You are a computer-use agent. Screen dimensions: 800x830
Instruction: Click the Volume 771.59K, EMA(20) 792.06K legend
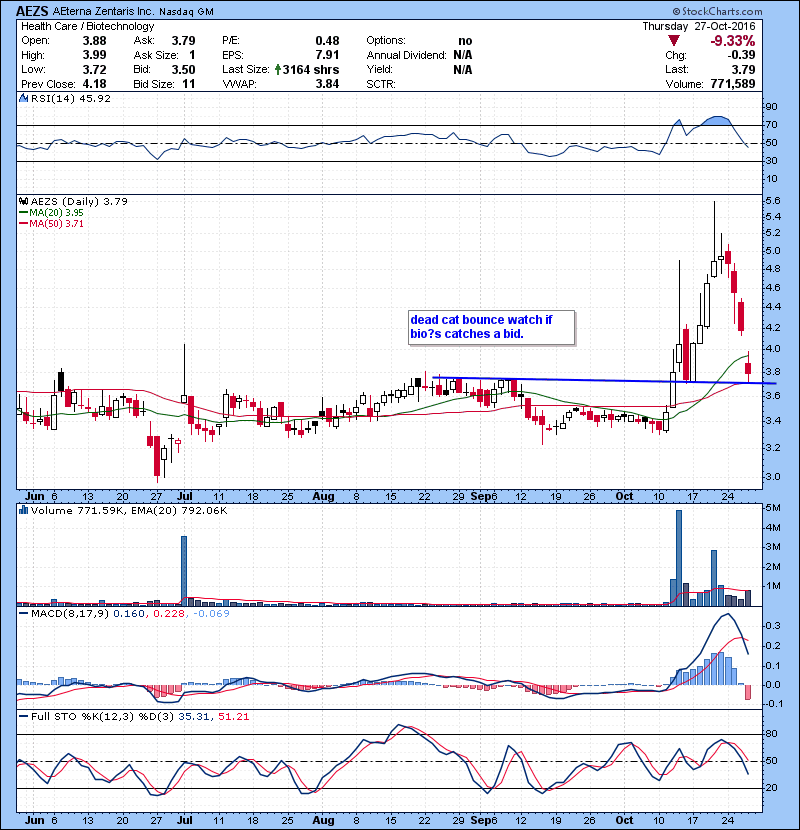click(x=129, y=510)
